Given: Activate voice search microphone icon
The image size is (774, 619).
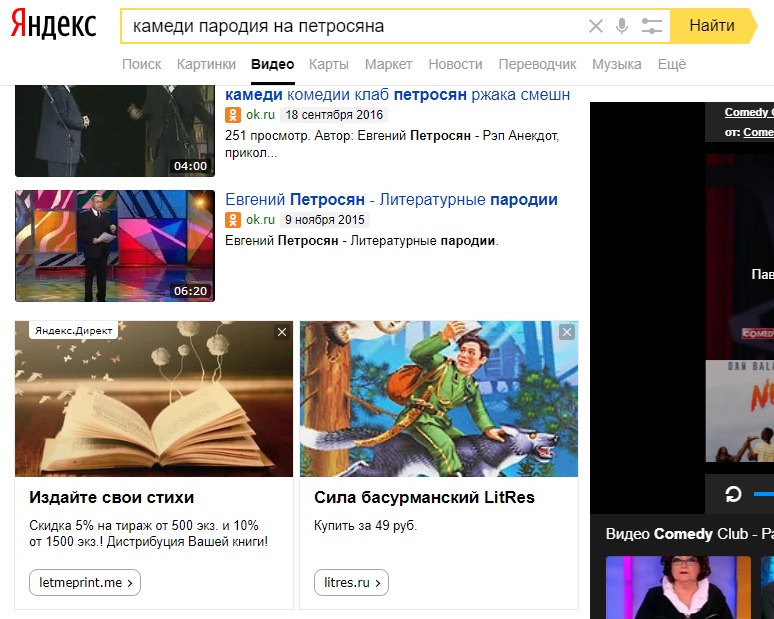Looking at the screenshot, I should tap(623, 26).
